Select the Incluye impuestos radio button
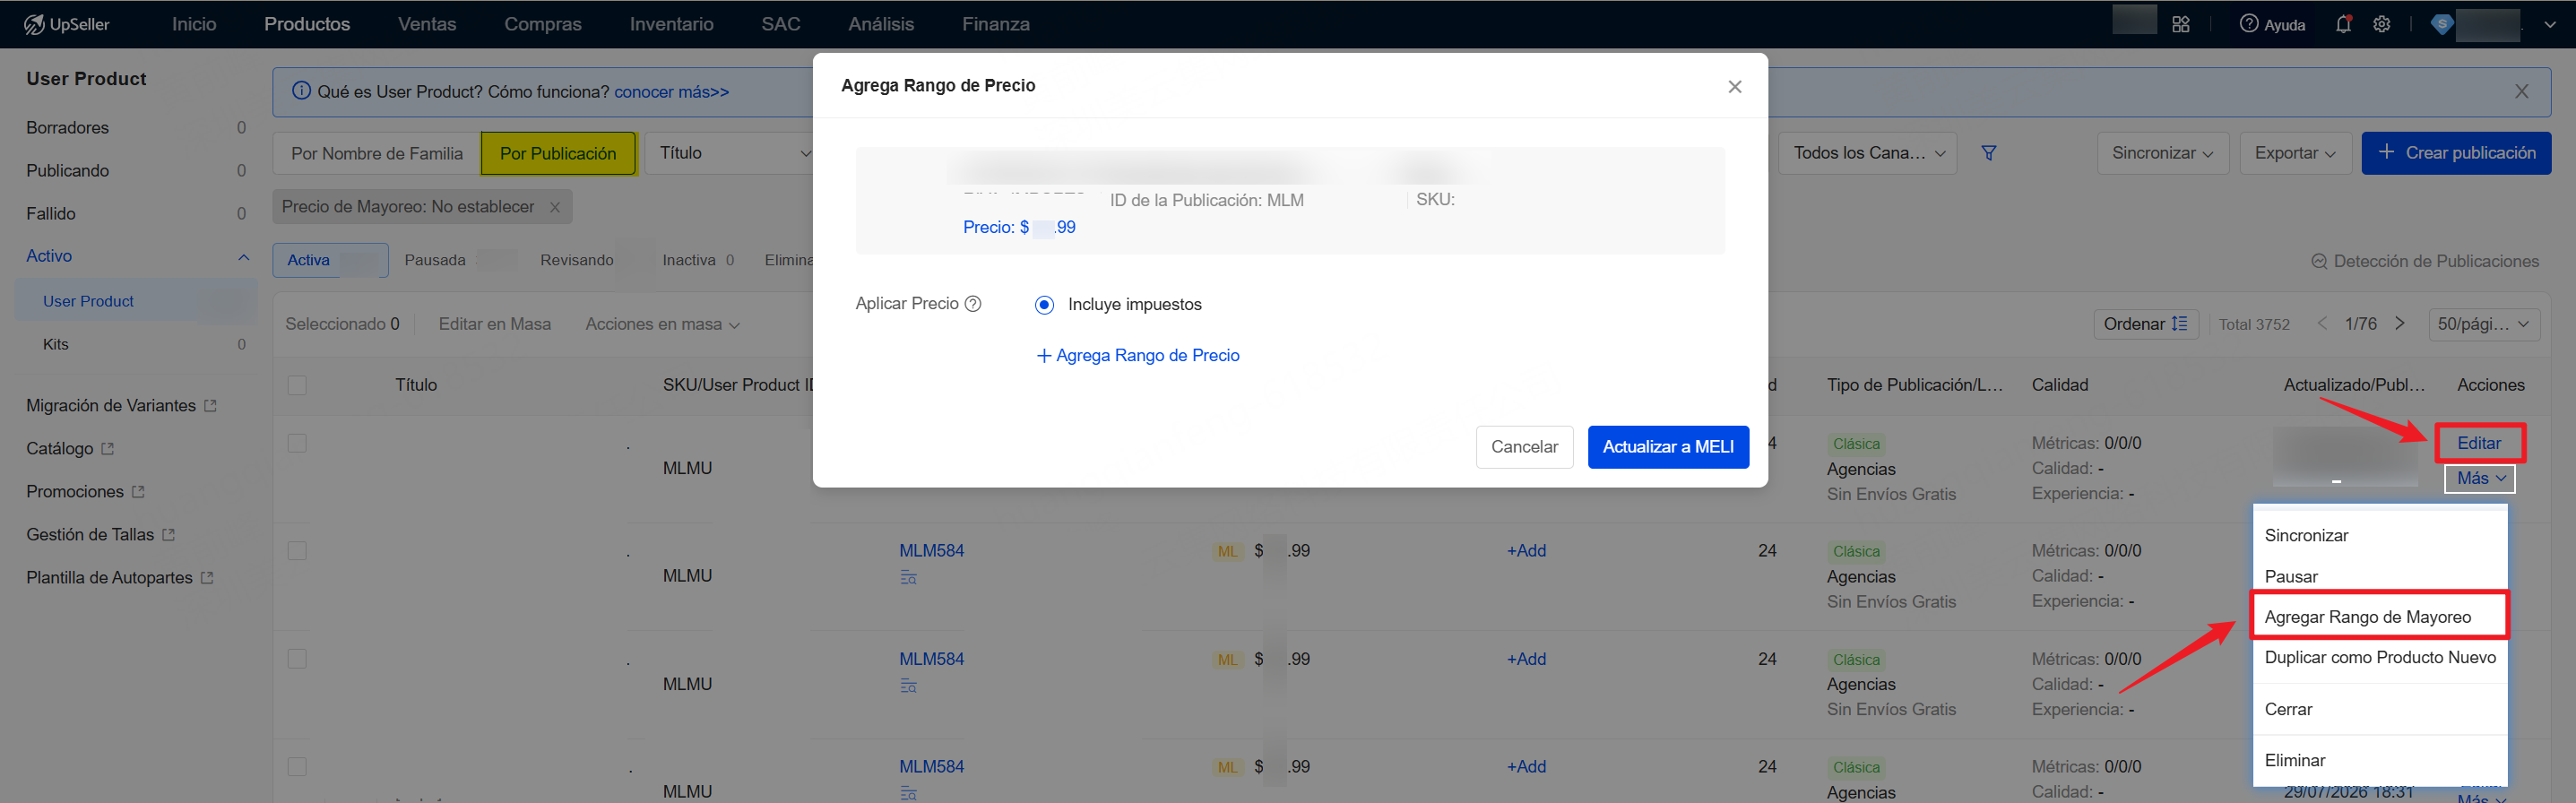Viewport: 2576px width, 803px height. 1044,304
